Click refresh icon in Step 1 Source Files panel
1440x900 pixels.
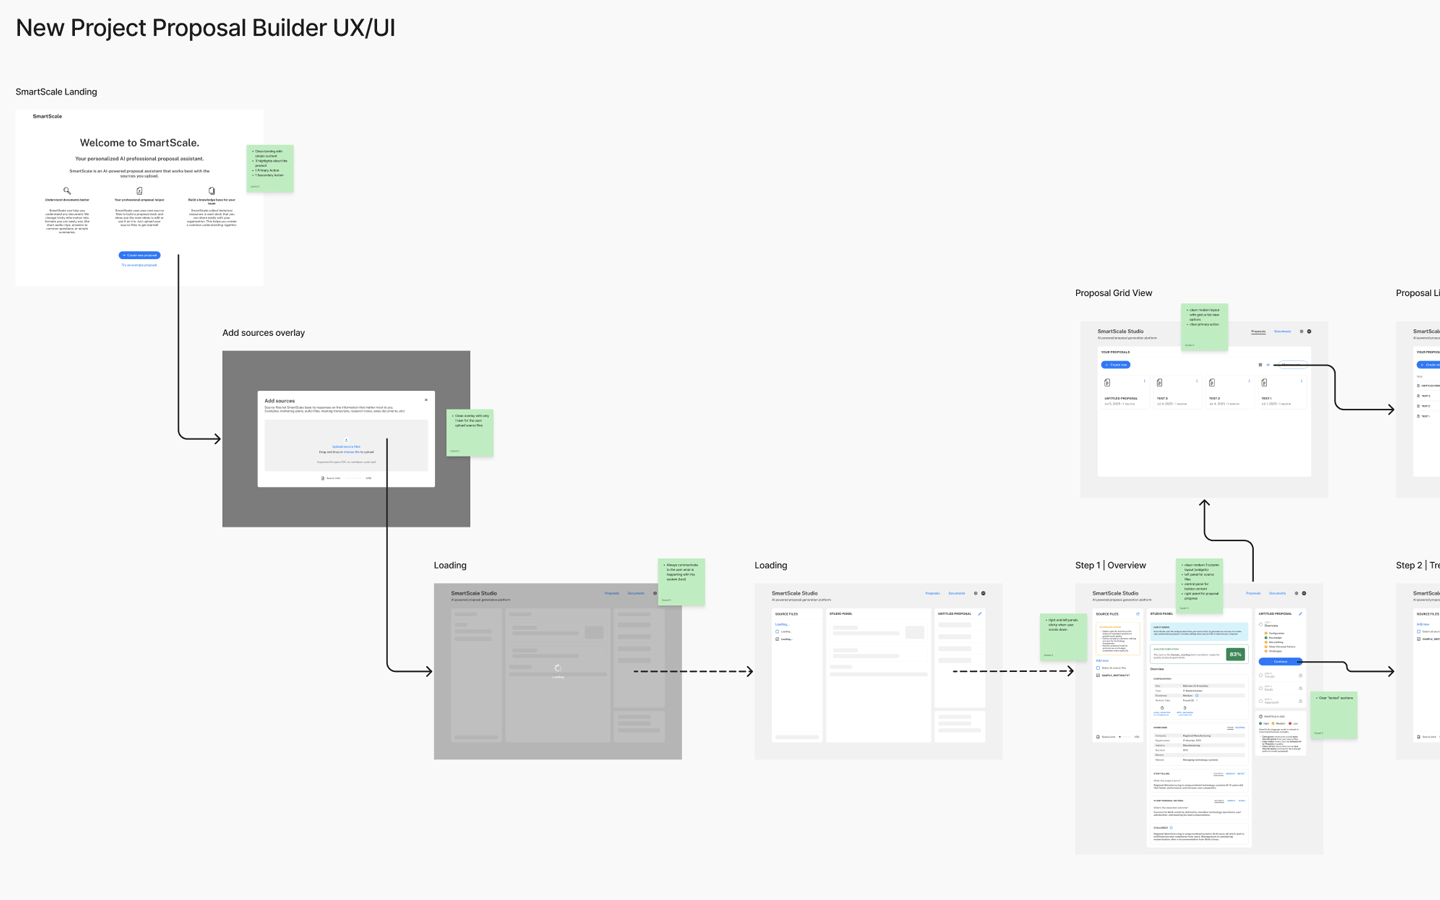(1138, 614)
